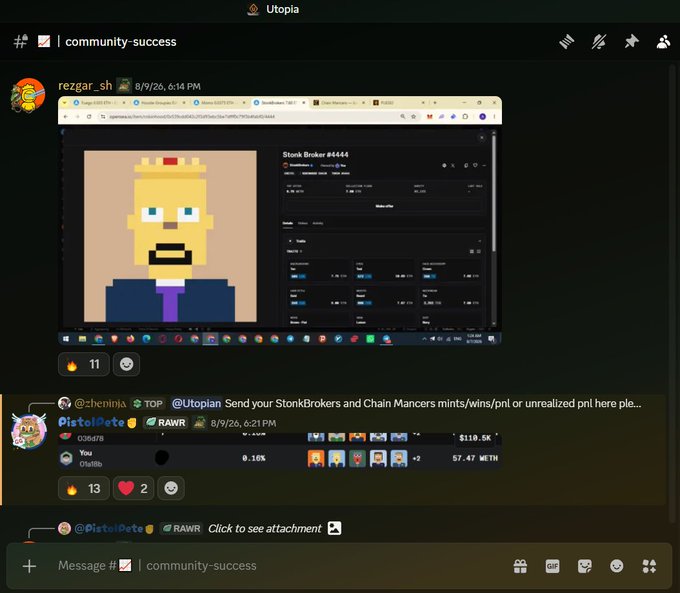Open rezgar_sh's avatar profile
The width and height of the screenshot is (680, 593).
28,95
